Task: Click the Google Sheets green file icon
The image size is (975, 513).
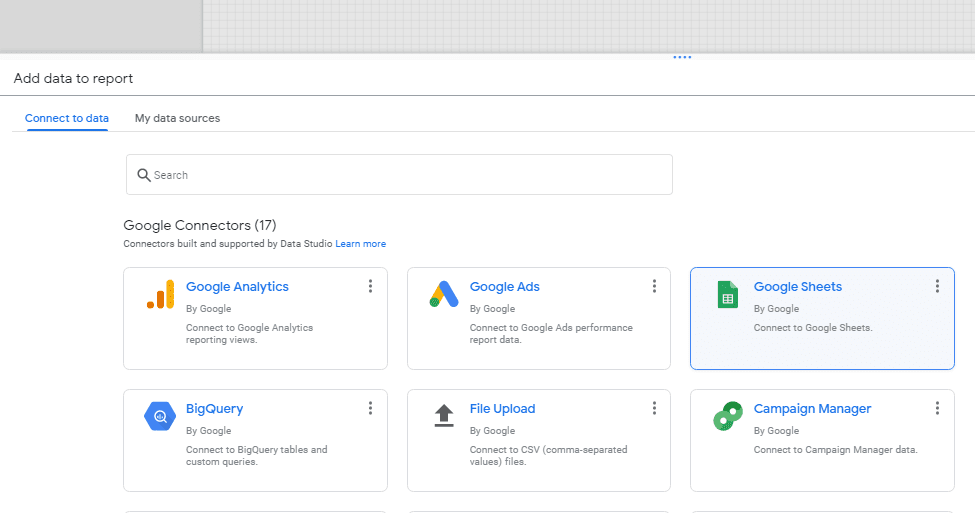Action: click(728, 294)
